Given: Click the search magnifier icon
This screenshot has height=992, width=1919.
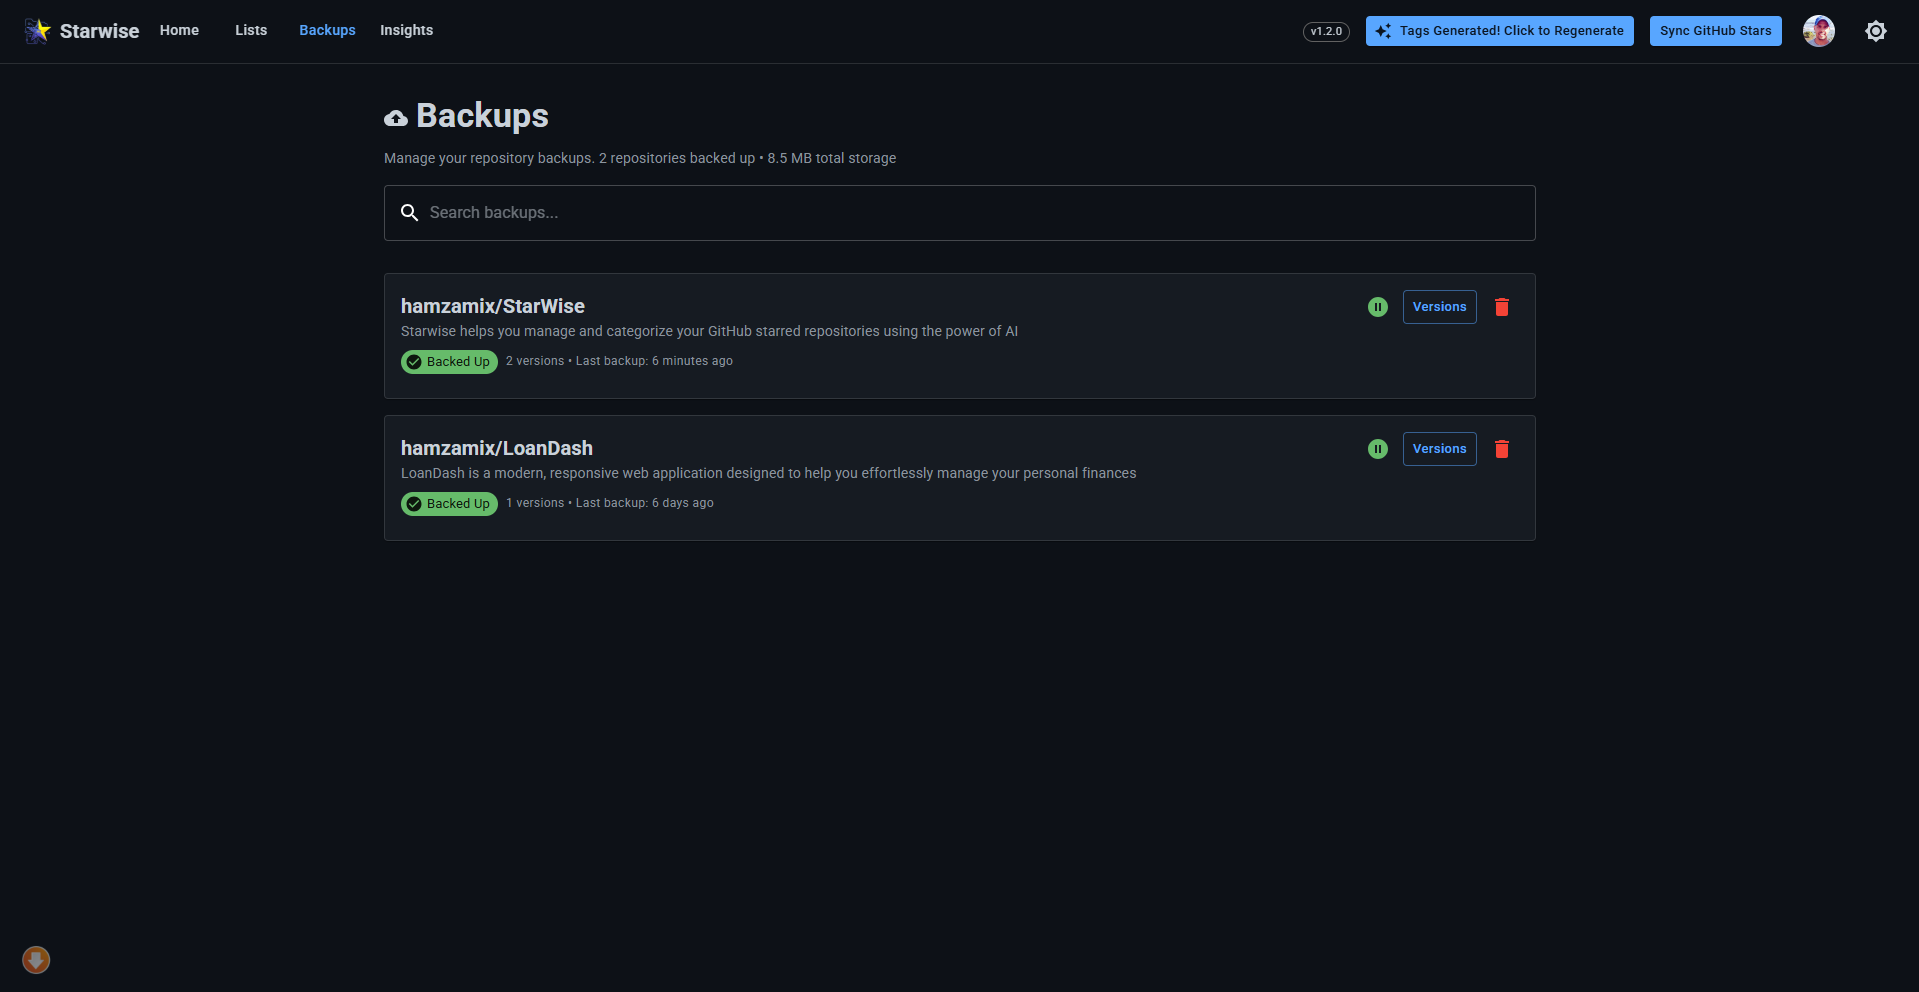Looking at the screenshot, I should (409, 213).
